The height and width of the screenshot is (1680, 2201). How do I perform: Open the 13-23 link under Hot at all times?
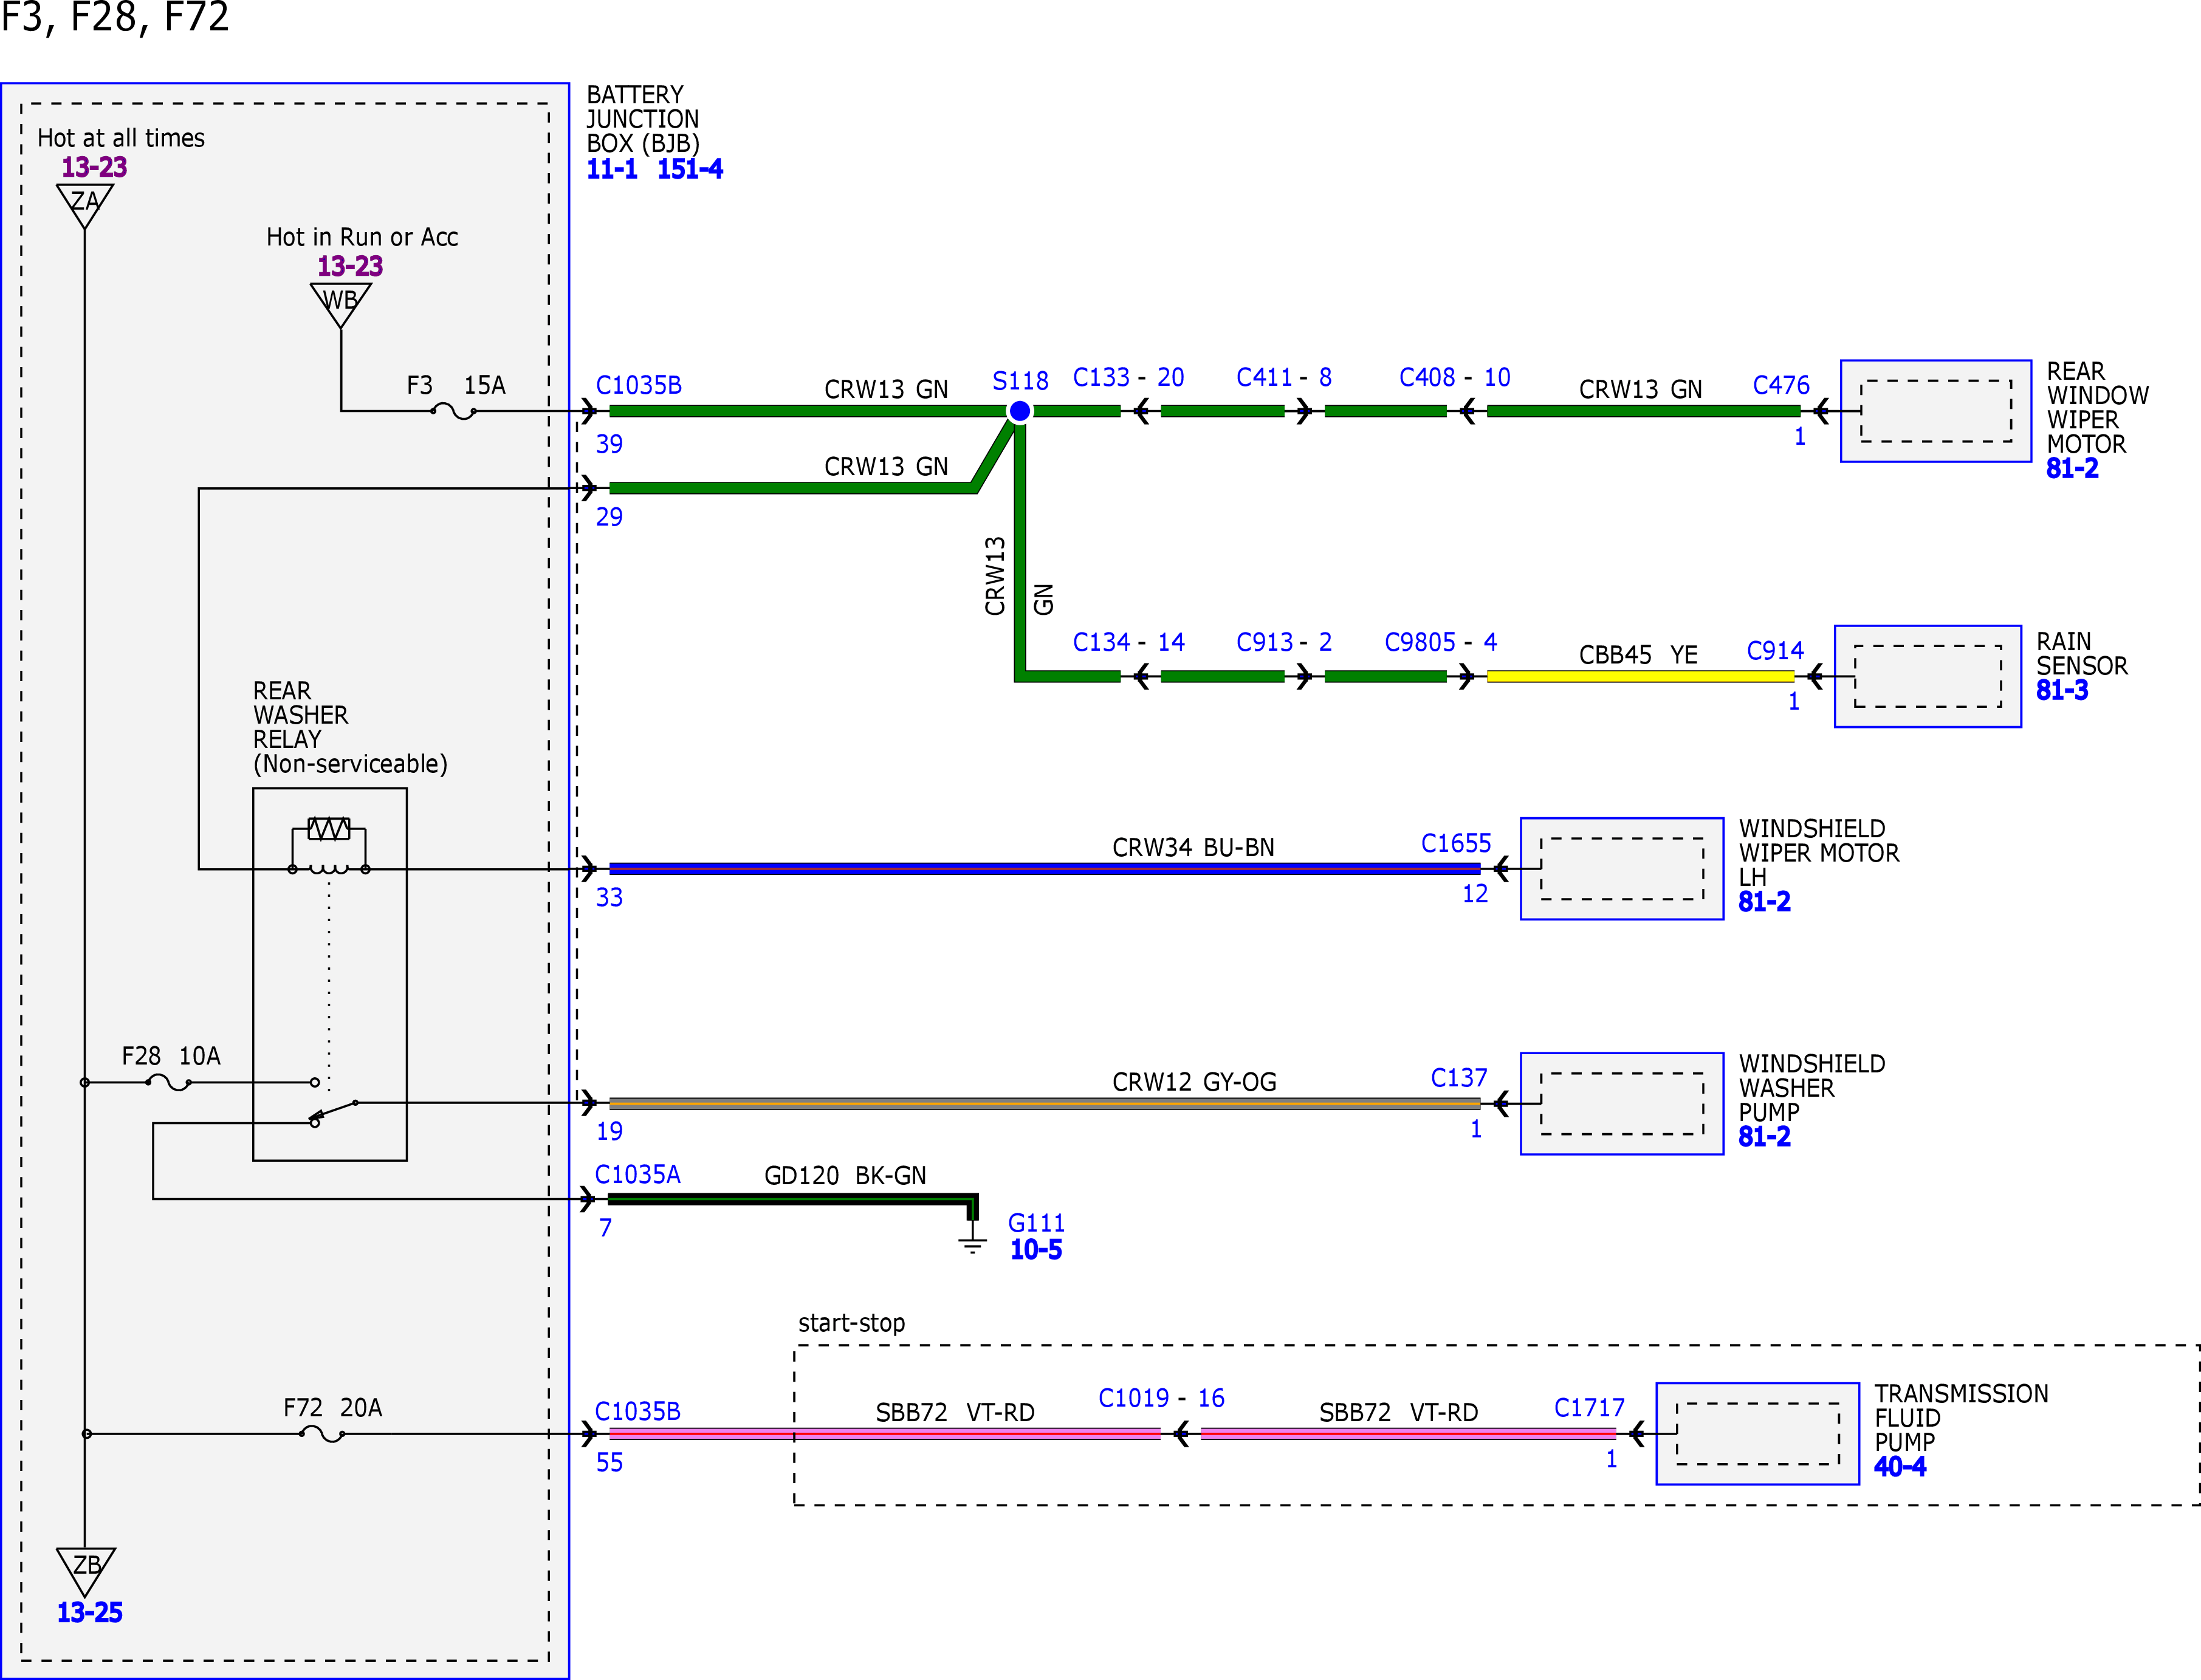pos(95,167)
